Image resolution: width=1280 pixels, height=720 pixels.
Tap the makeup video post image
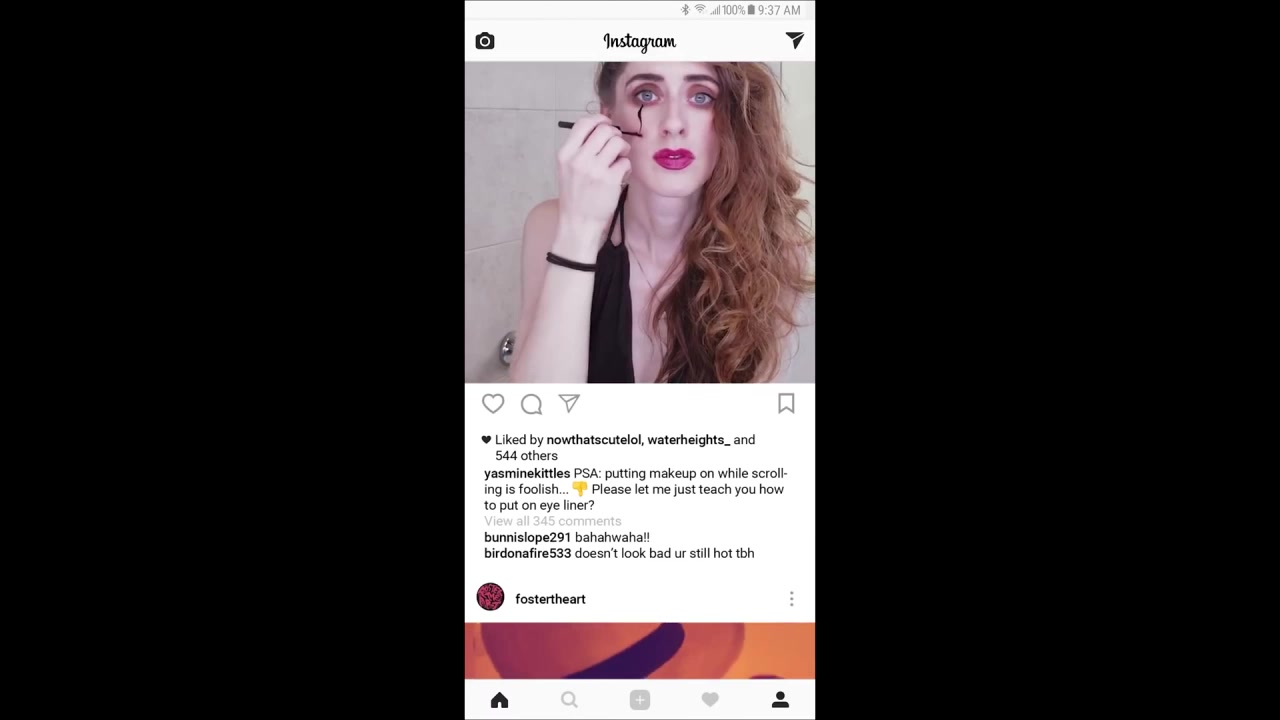coord(640,222)
